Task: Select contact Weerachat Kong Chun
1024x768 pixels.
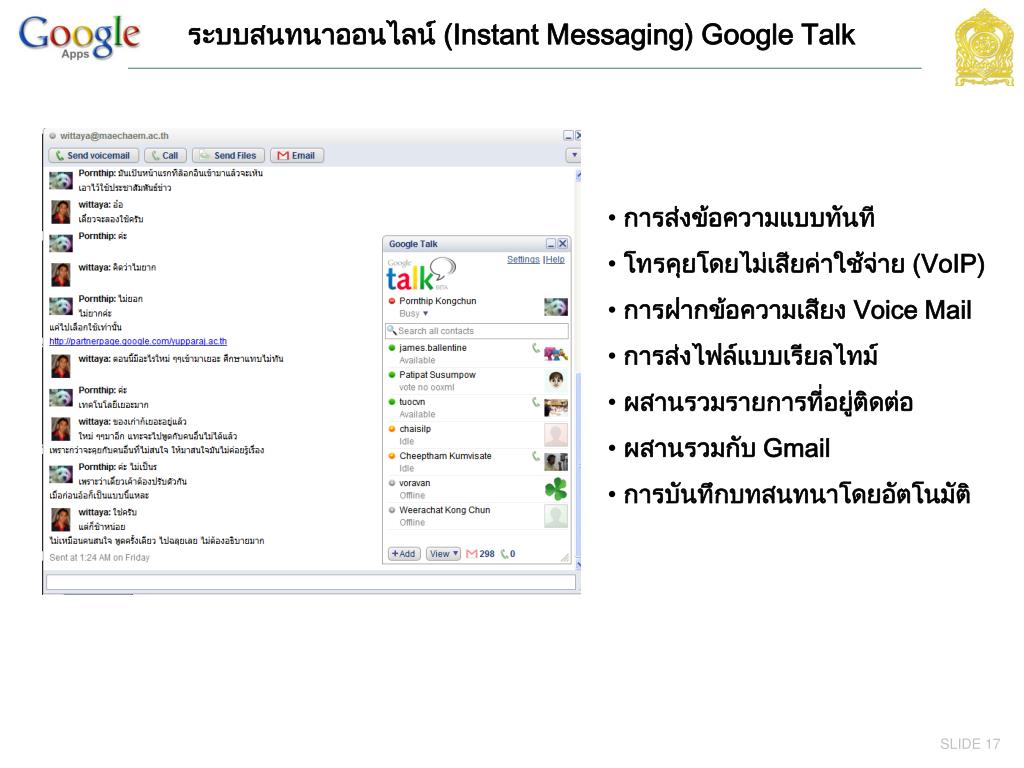Action: 477,516
